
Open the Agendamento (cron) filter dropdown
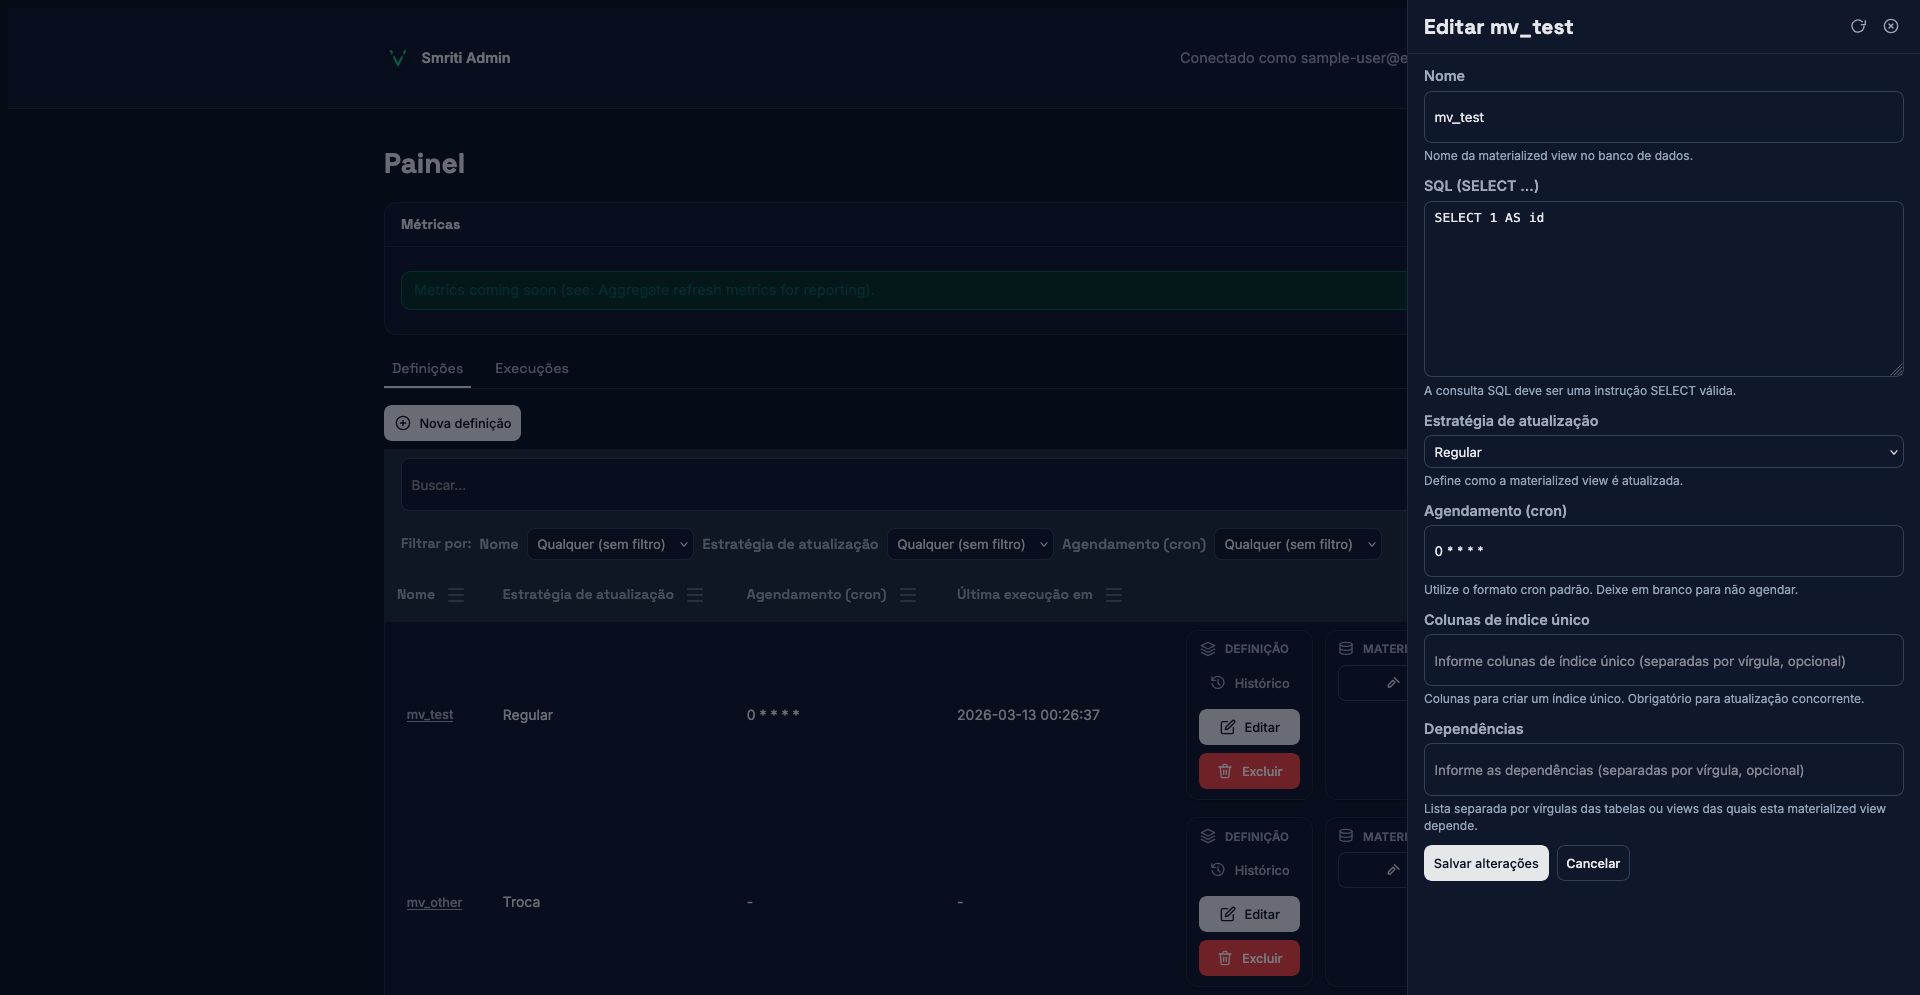click(x=1297, y=544)
